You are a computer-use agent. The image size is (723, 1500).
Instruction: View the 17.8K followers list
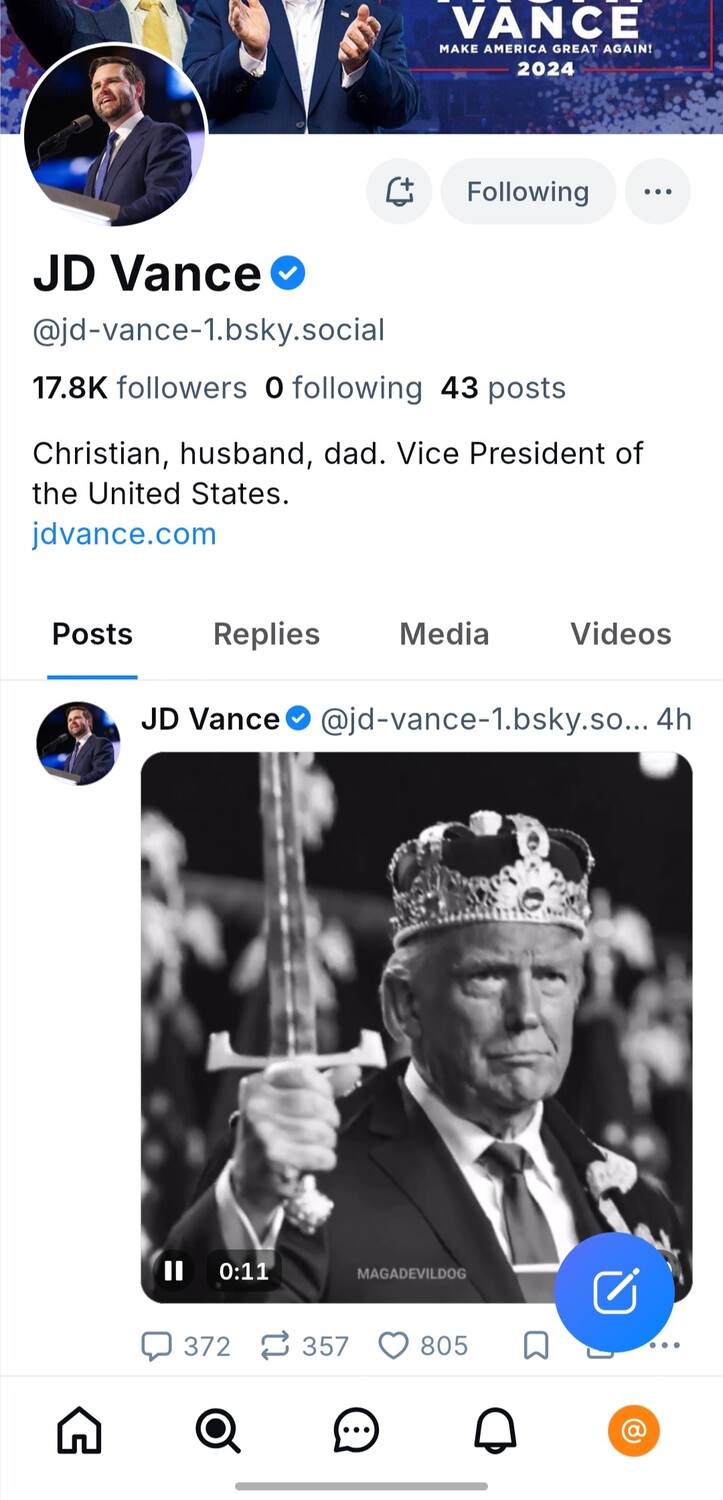point(139,388)
